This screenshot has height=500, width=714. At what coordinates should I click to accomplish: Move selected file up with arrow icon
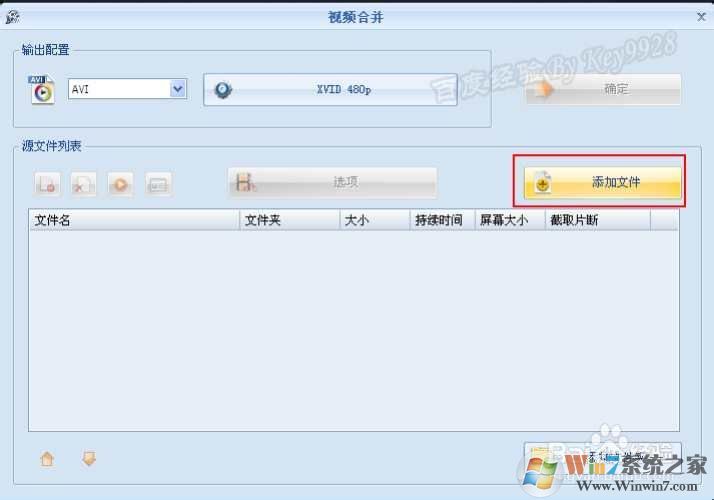pyautogui.click(x=47, y=459)
